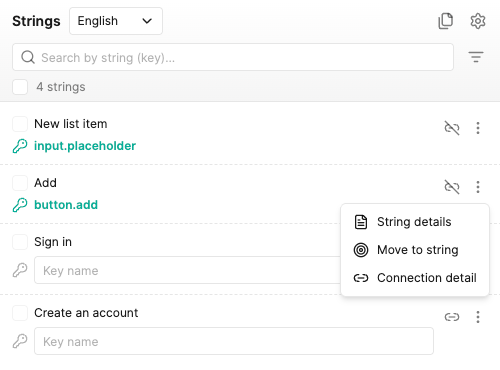The height and width of the screenshot is (370, 500).
Task: Click the key icon beside input.placeholder
Action: [20, 146]
